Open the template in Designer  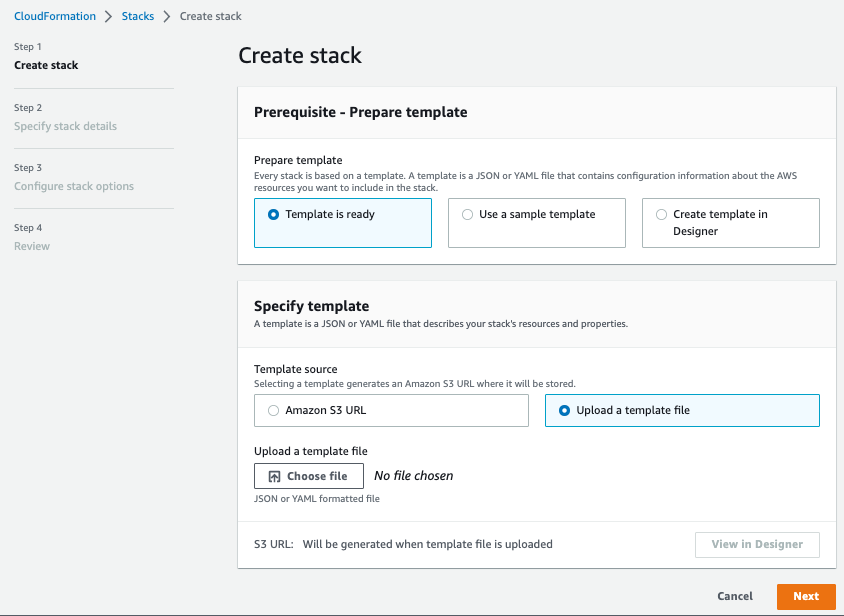coord(757,544)
